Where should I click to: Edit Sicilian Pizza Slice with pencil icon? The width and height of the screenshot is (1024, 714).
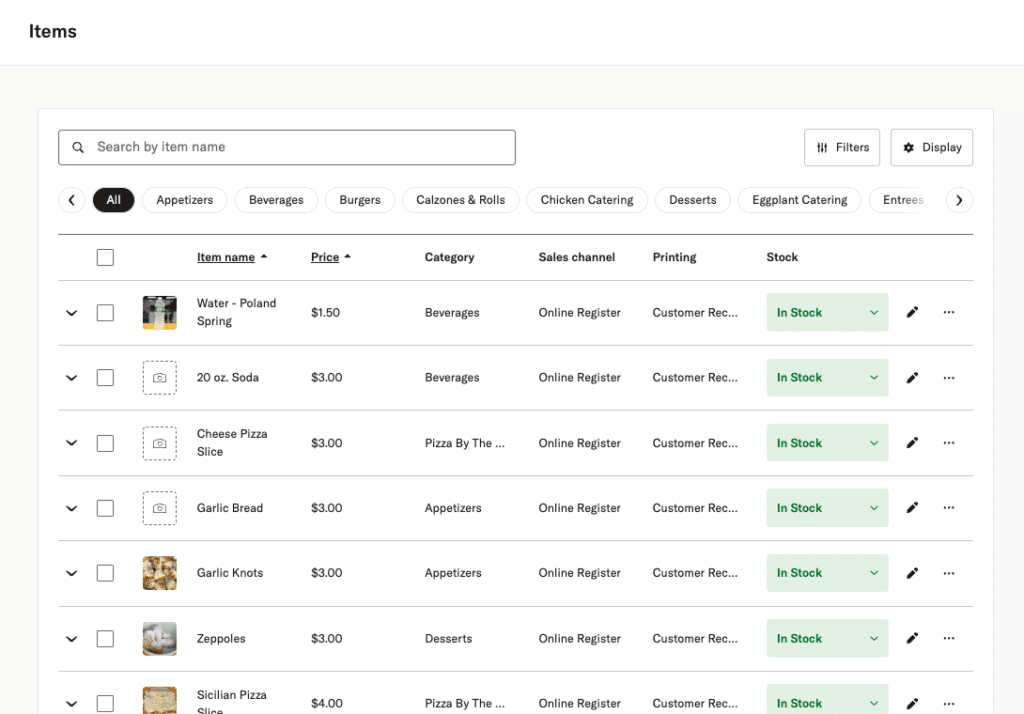912,704
